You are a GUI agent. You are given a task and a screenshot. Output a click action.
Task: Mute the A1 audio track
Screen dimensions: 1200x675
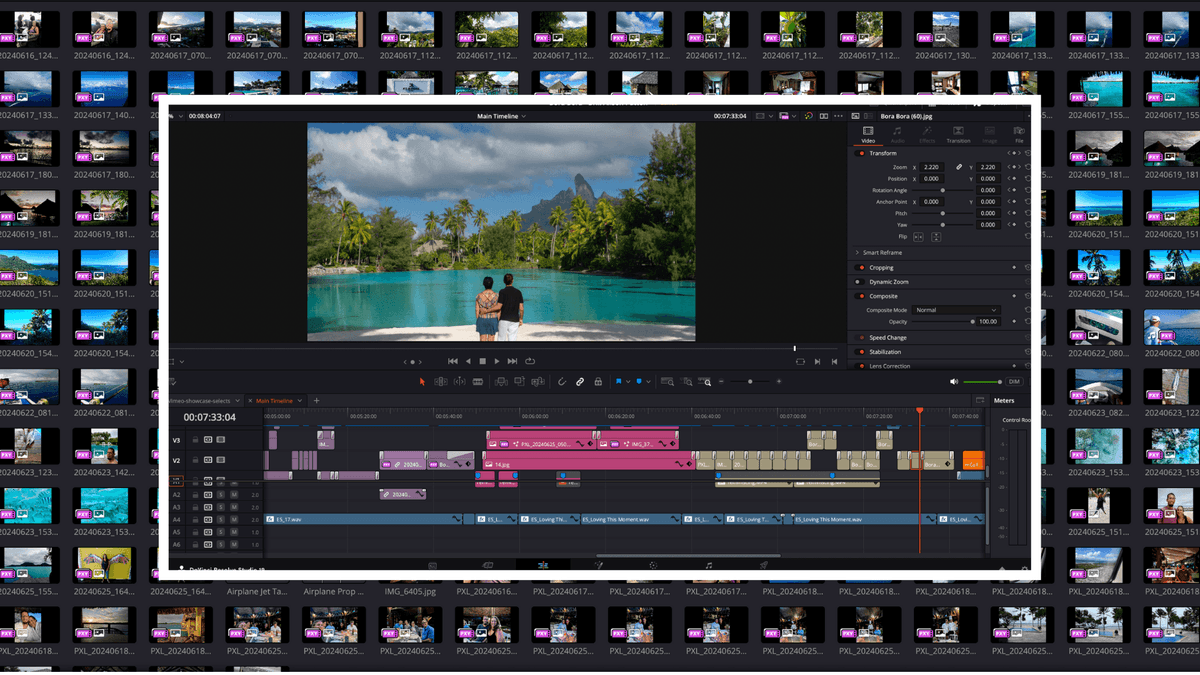point(234,483)
